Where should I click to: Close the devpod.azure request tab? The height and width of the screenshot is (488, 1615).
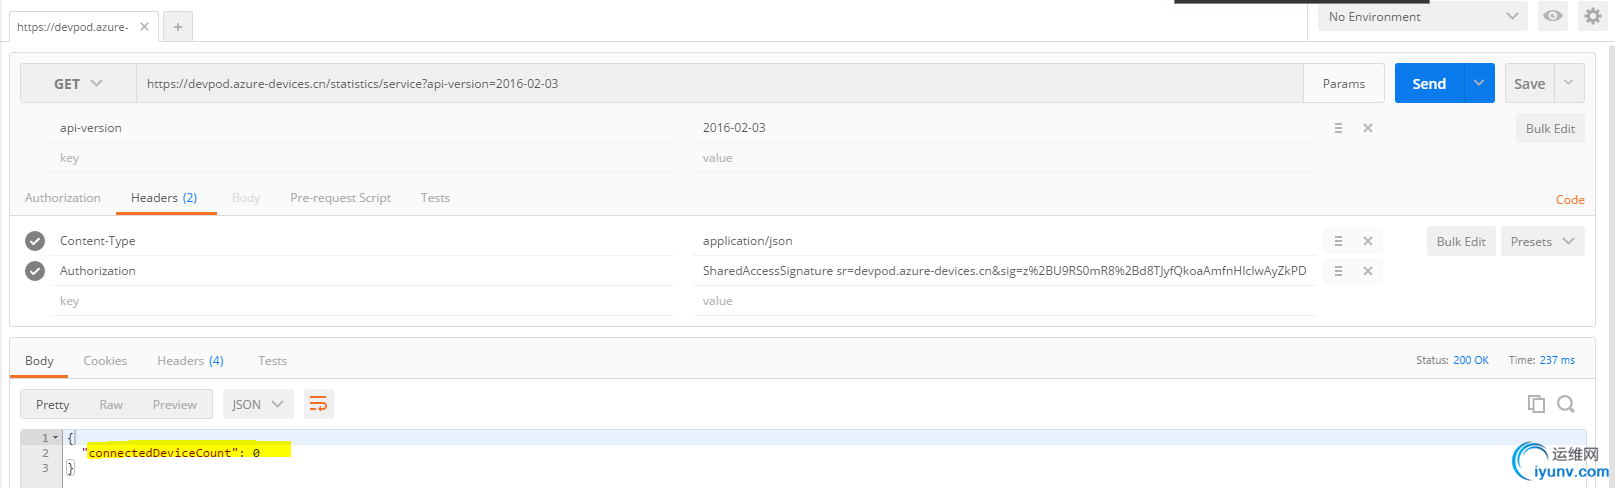click(x=144, y=27)
